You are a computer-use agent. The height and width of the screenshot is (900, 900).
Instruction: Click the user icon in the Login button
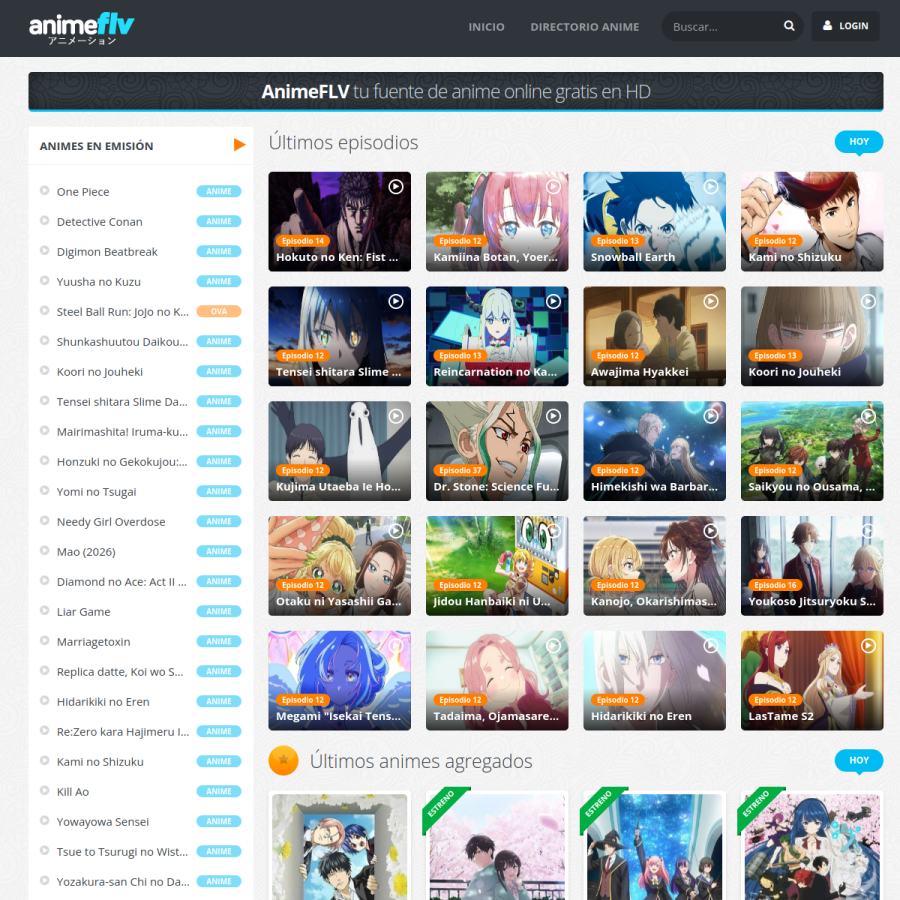pyautogui.click(x=827, y=26)
